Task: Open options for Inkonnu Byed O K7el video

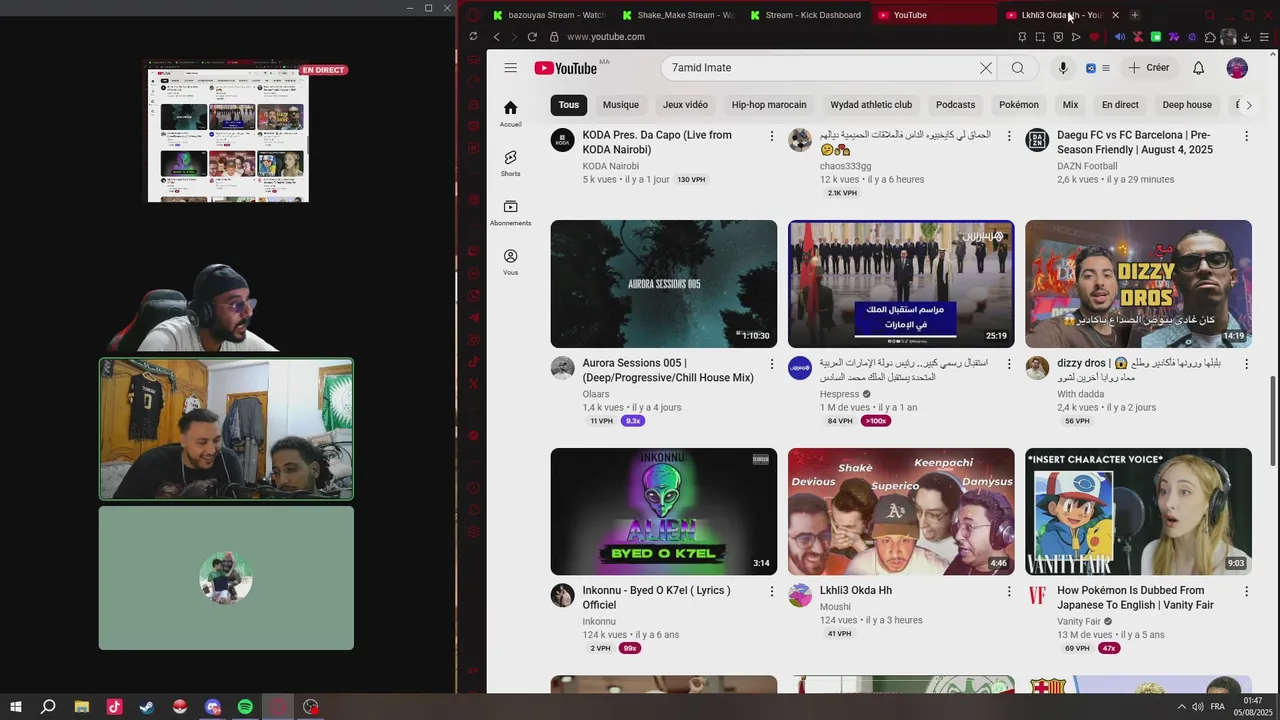Action: click(771, 592)
